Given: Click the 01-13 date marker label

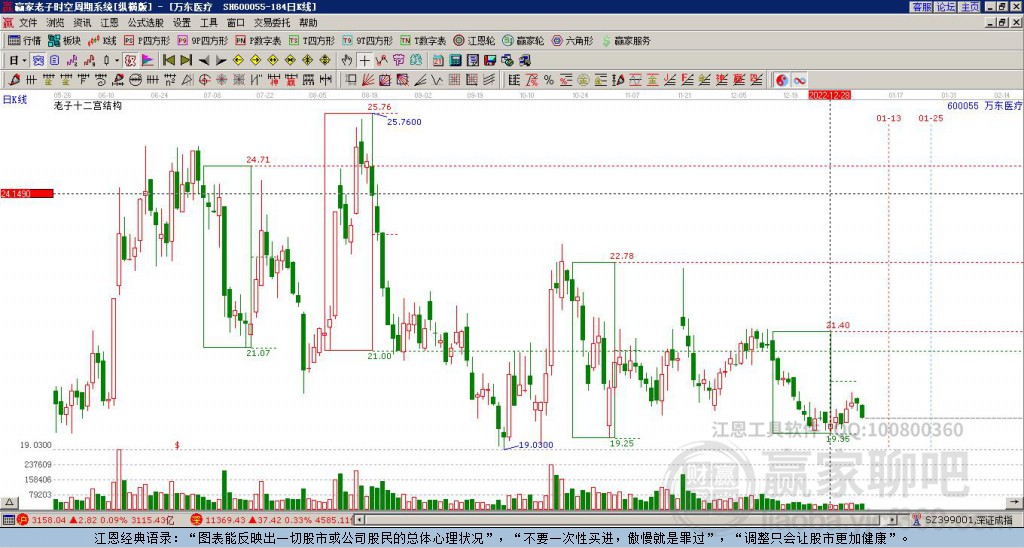Looking at the screenshot, I should [888, 118].
